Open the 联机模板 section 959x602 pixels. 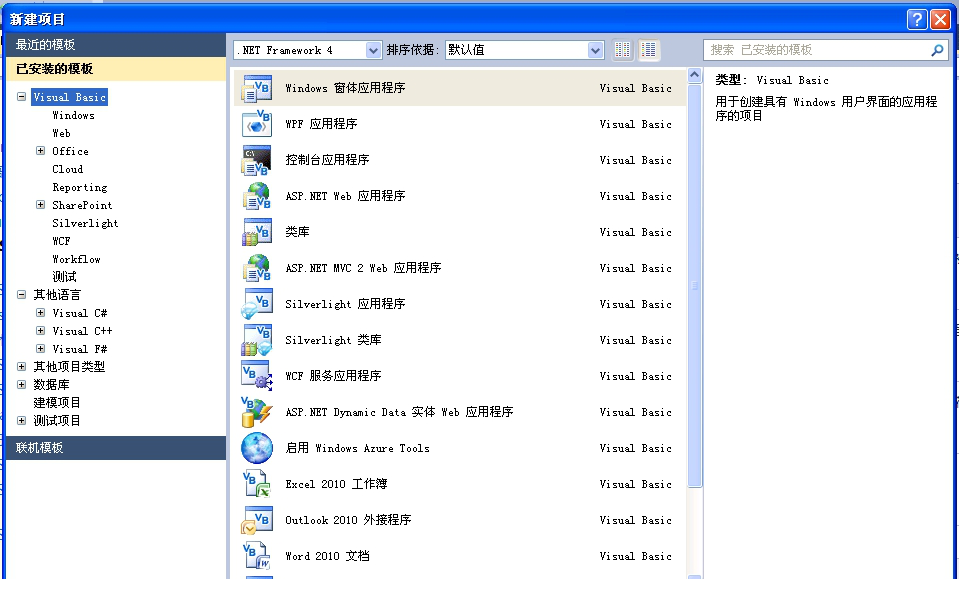tap(116, 448)
